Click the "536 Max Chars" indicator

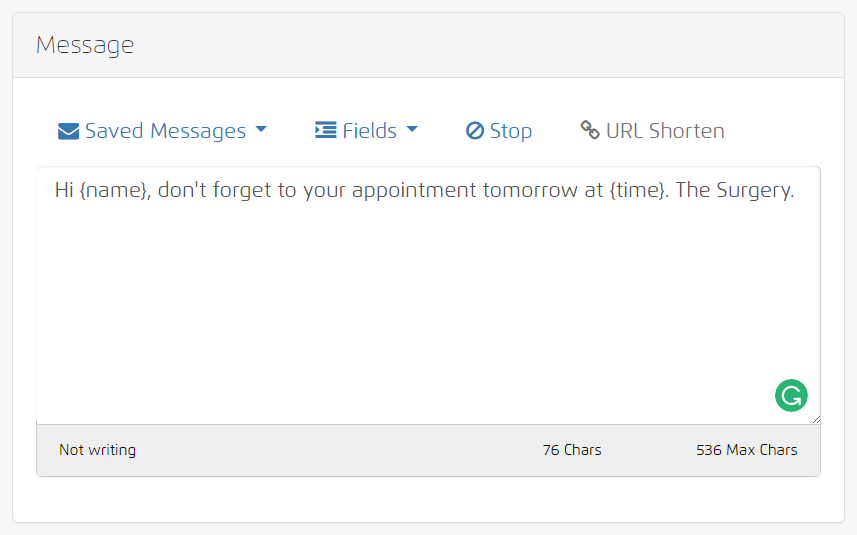pos(746,450)
